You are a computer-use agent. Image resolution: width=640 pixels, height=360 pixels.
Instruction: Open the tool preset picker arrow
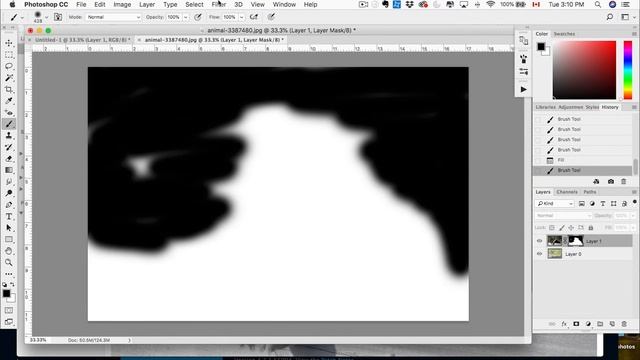[x=22, y=17]
